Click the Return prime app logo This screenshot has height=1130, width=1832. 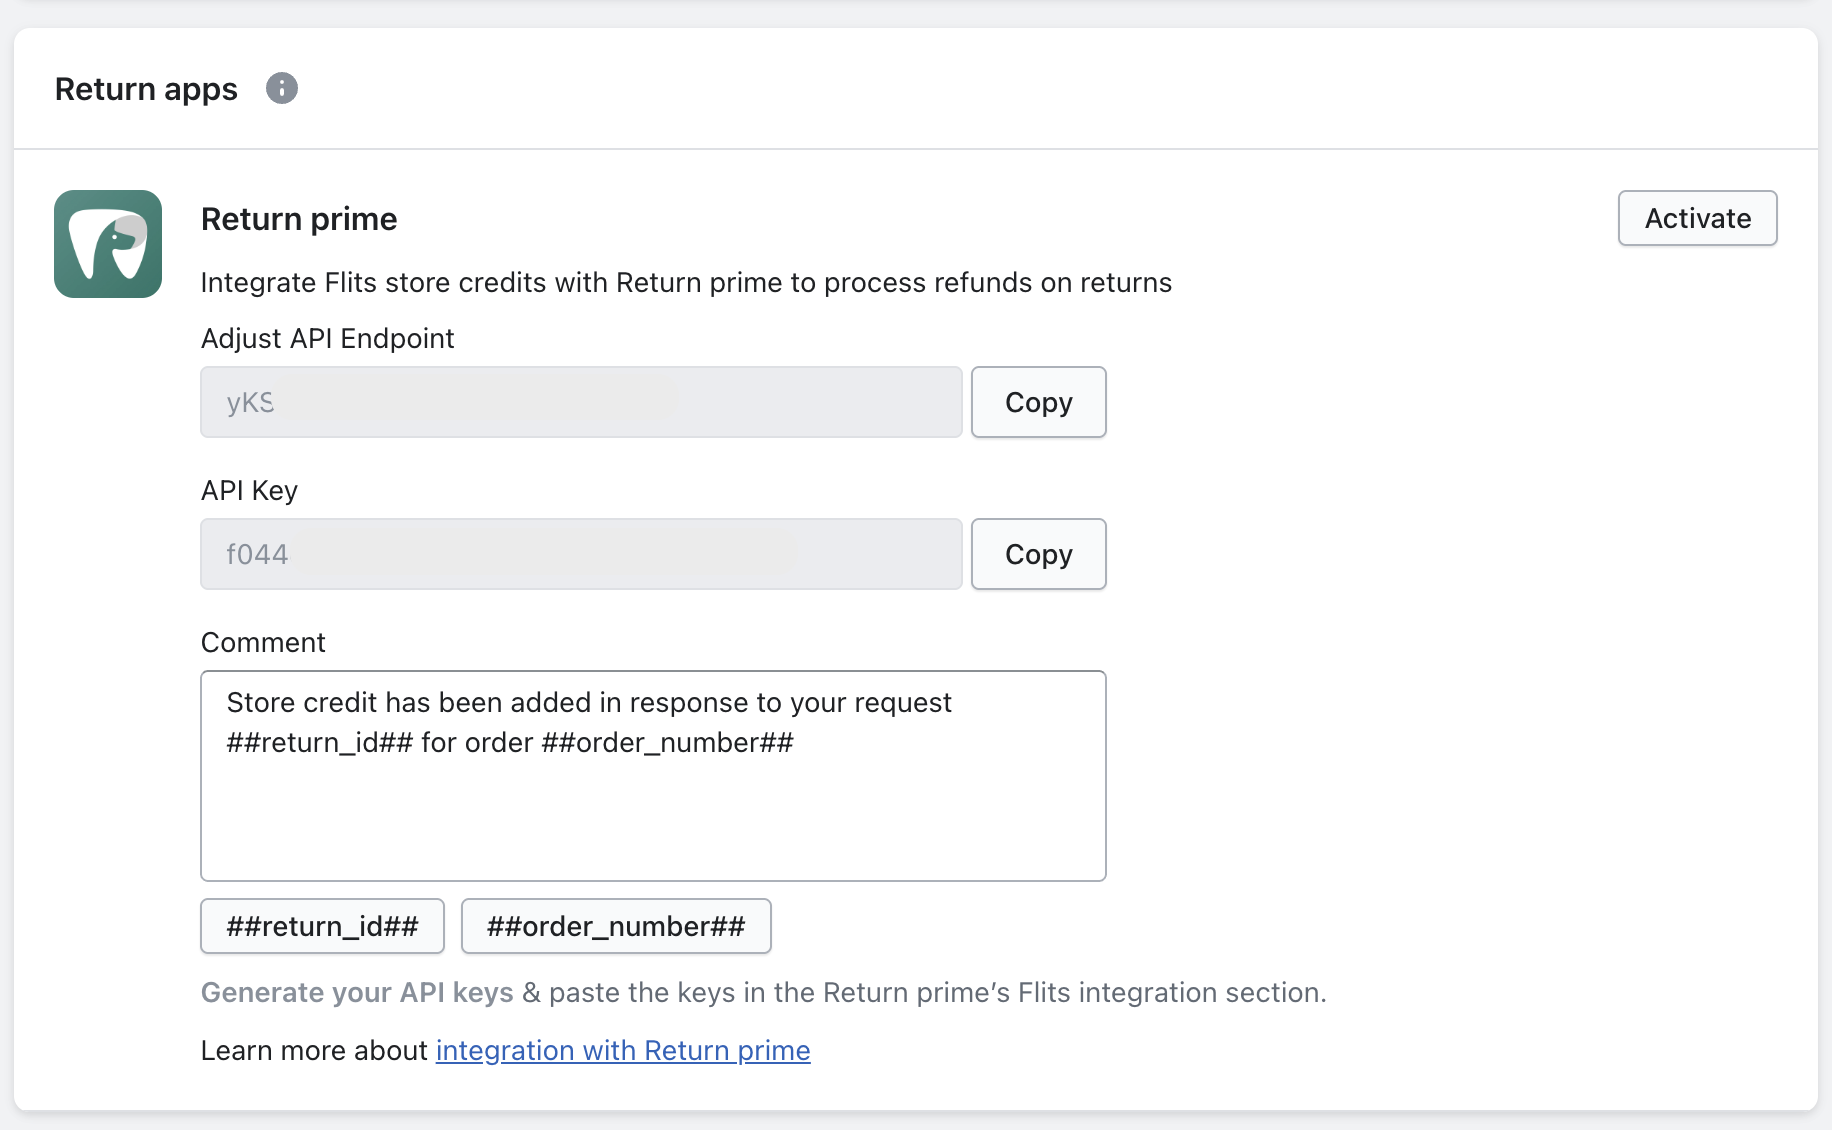pyautogui.click(x=108, y=244)
